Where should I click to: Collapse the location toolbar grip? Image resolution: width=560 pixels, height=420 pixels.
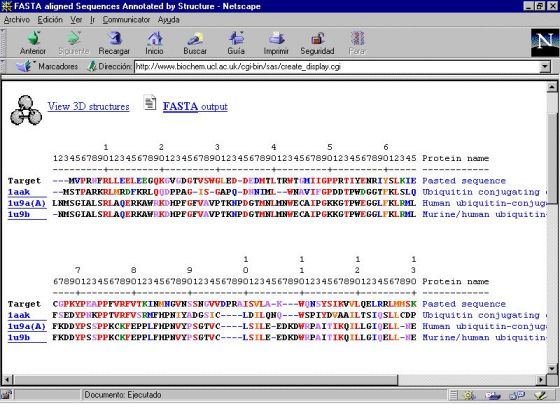click(3, 66)
